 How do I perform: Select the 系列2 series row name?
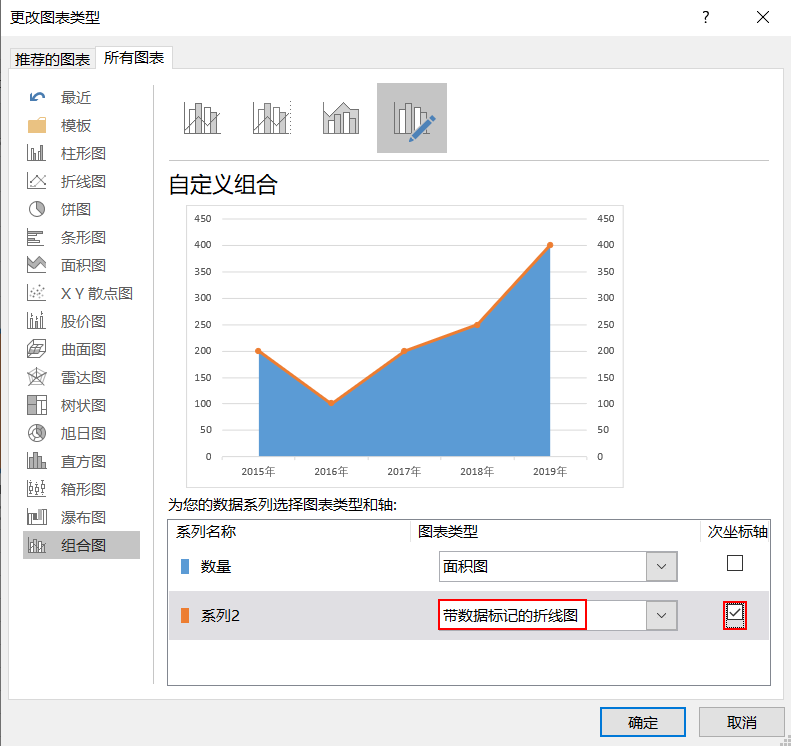220,615
